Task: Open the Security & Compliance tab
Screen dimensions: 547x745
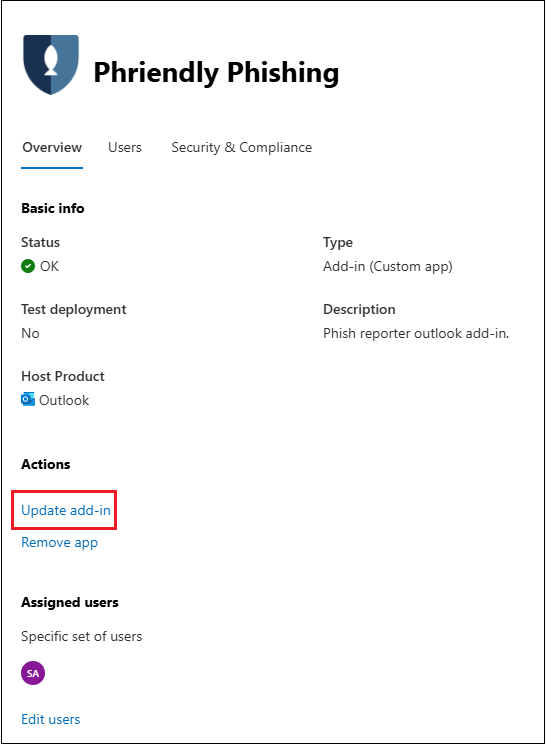Action: (x=241, y=148)
